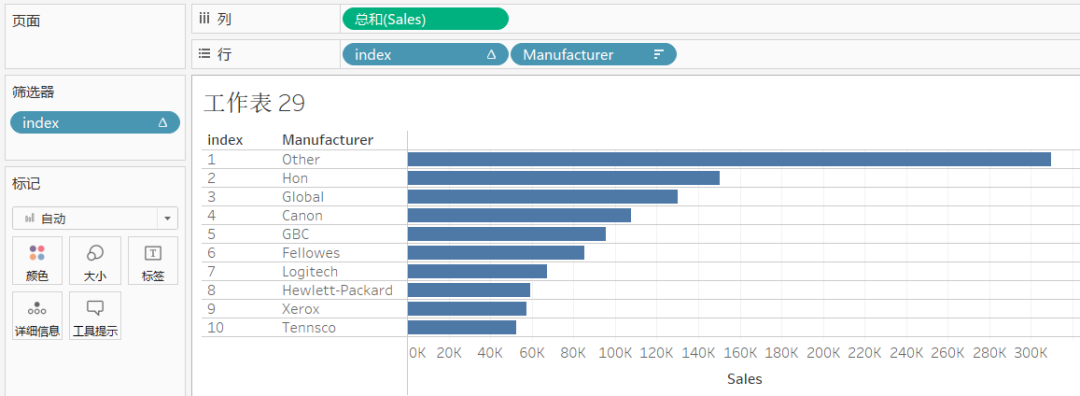Click the delta icon on Rows index pill
This screenshot has height=396, width=1080.
click(491, 55)
